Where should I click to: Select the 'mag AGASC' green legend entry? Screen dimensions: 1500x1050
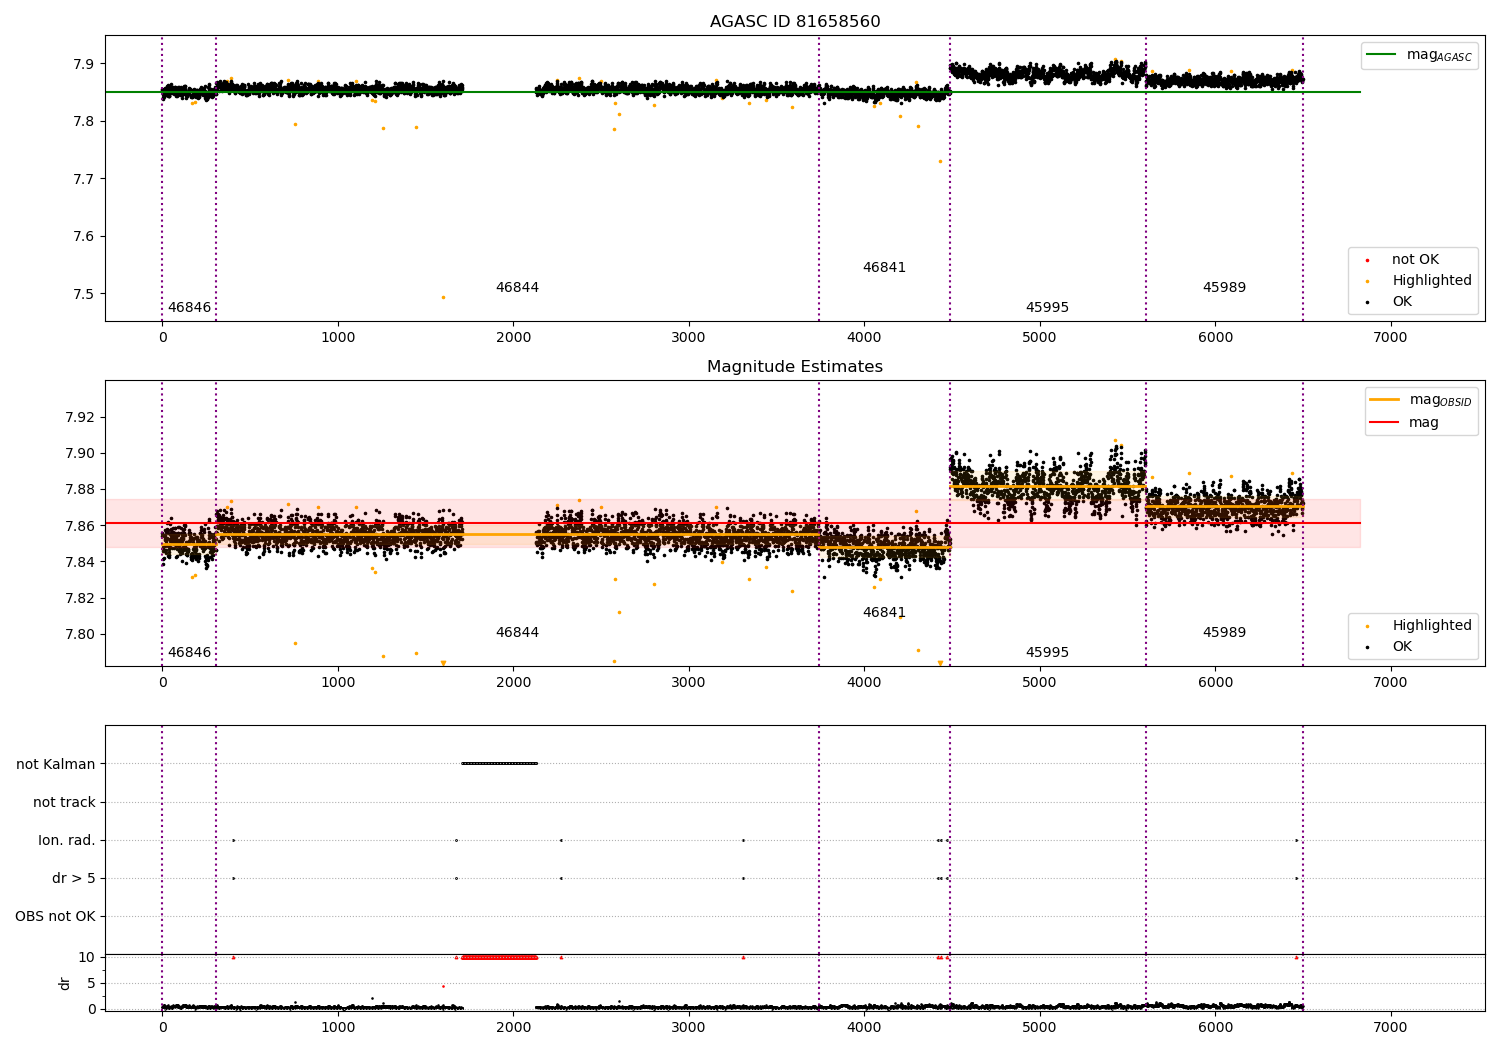click(x=1419, y=55)
